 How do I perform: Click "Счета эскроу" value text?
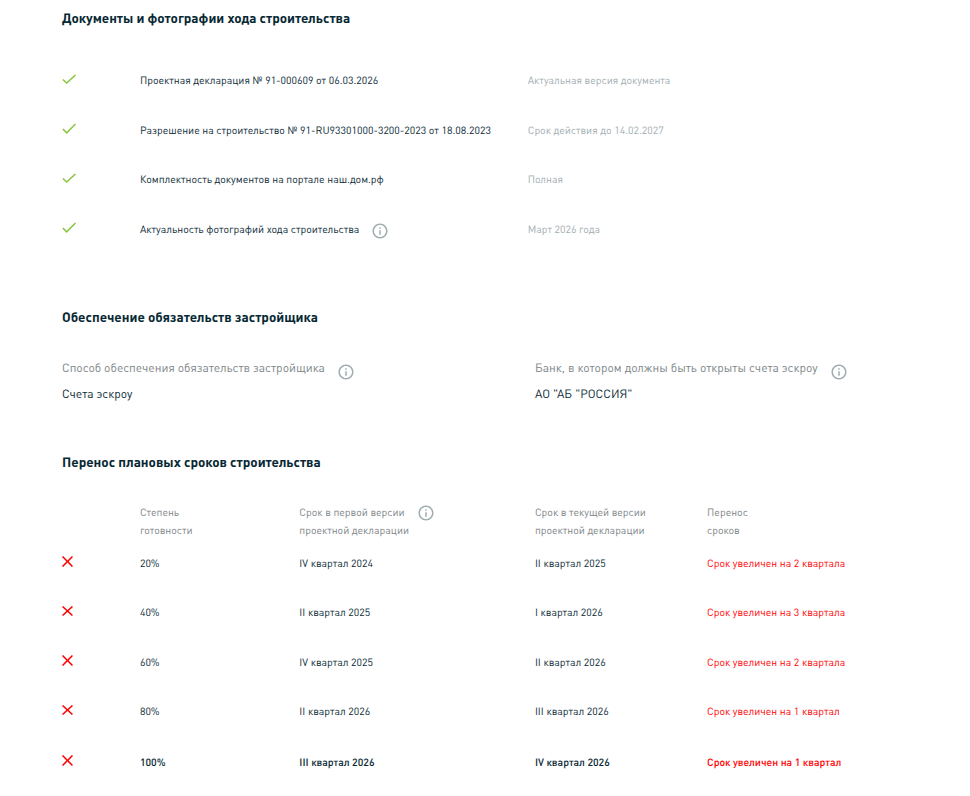[x=97, y=394]
